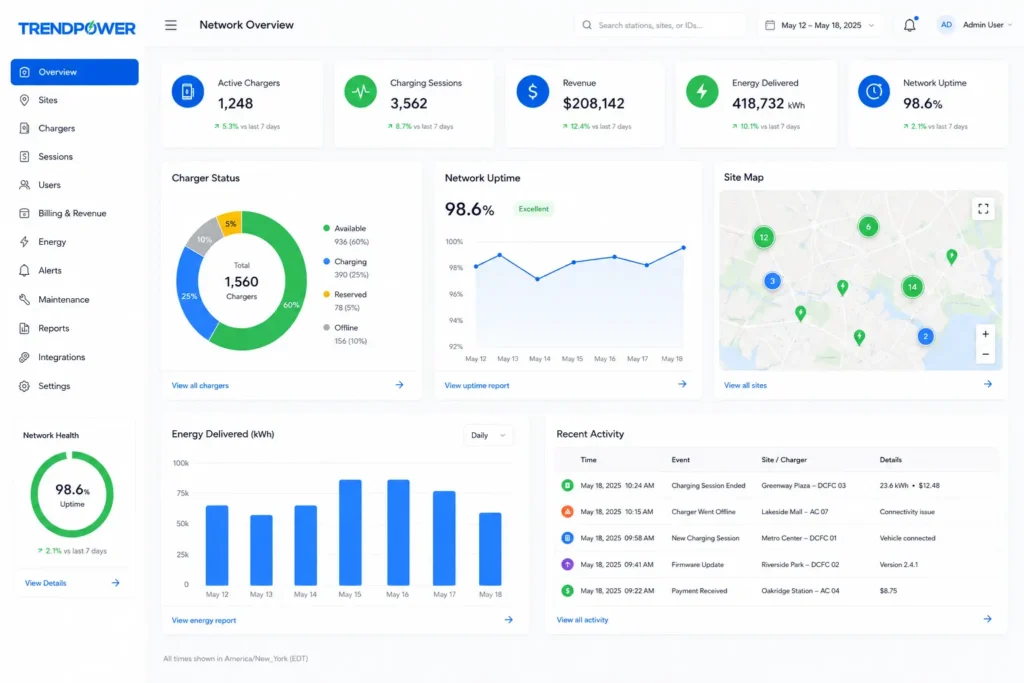Click the green Available legend dot
The width and height of the screenshot is (1024, 683).
(x=326, y=228)
